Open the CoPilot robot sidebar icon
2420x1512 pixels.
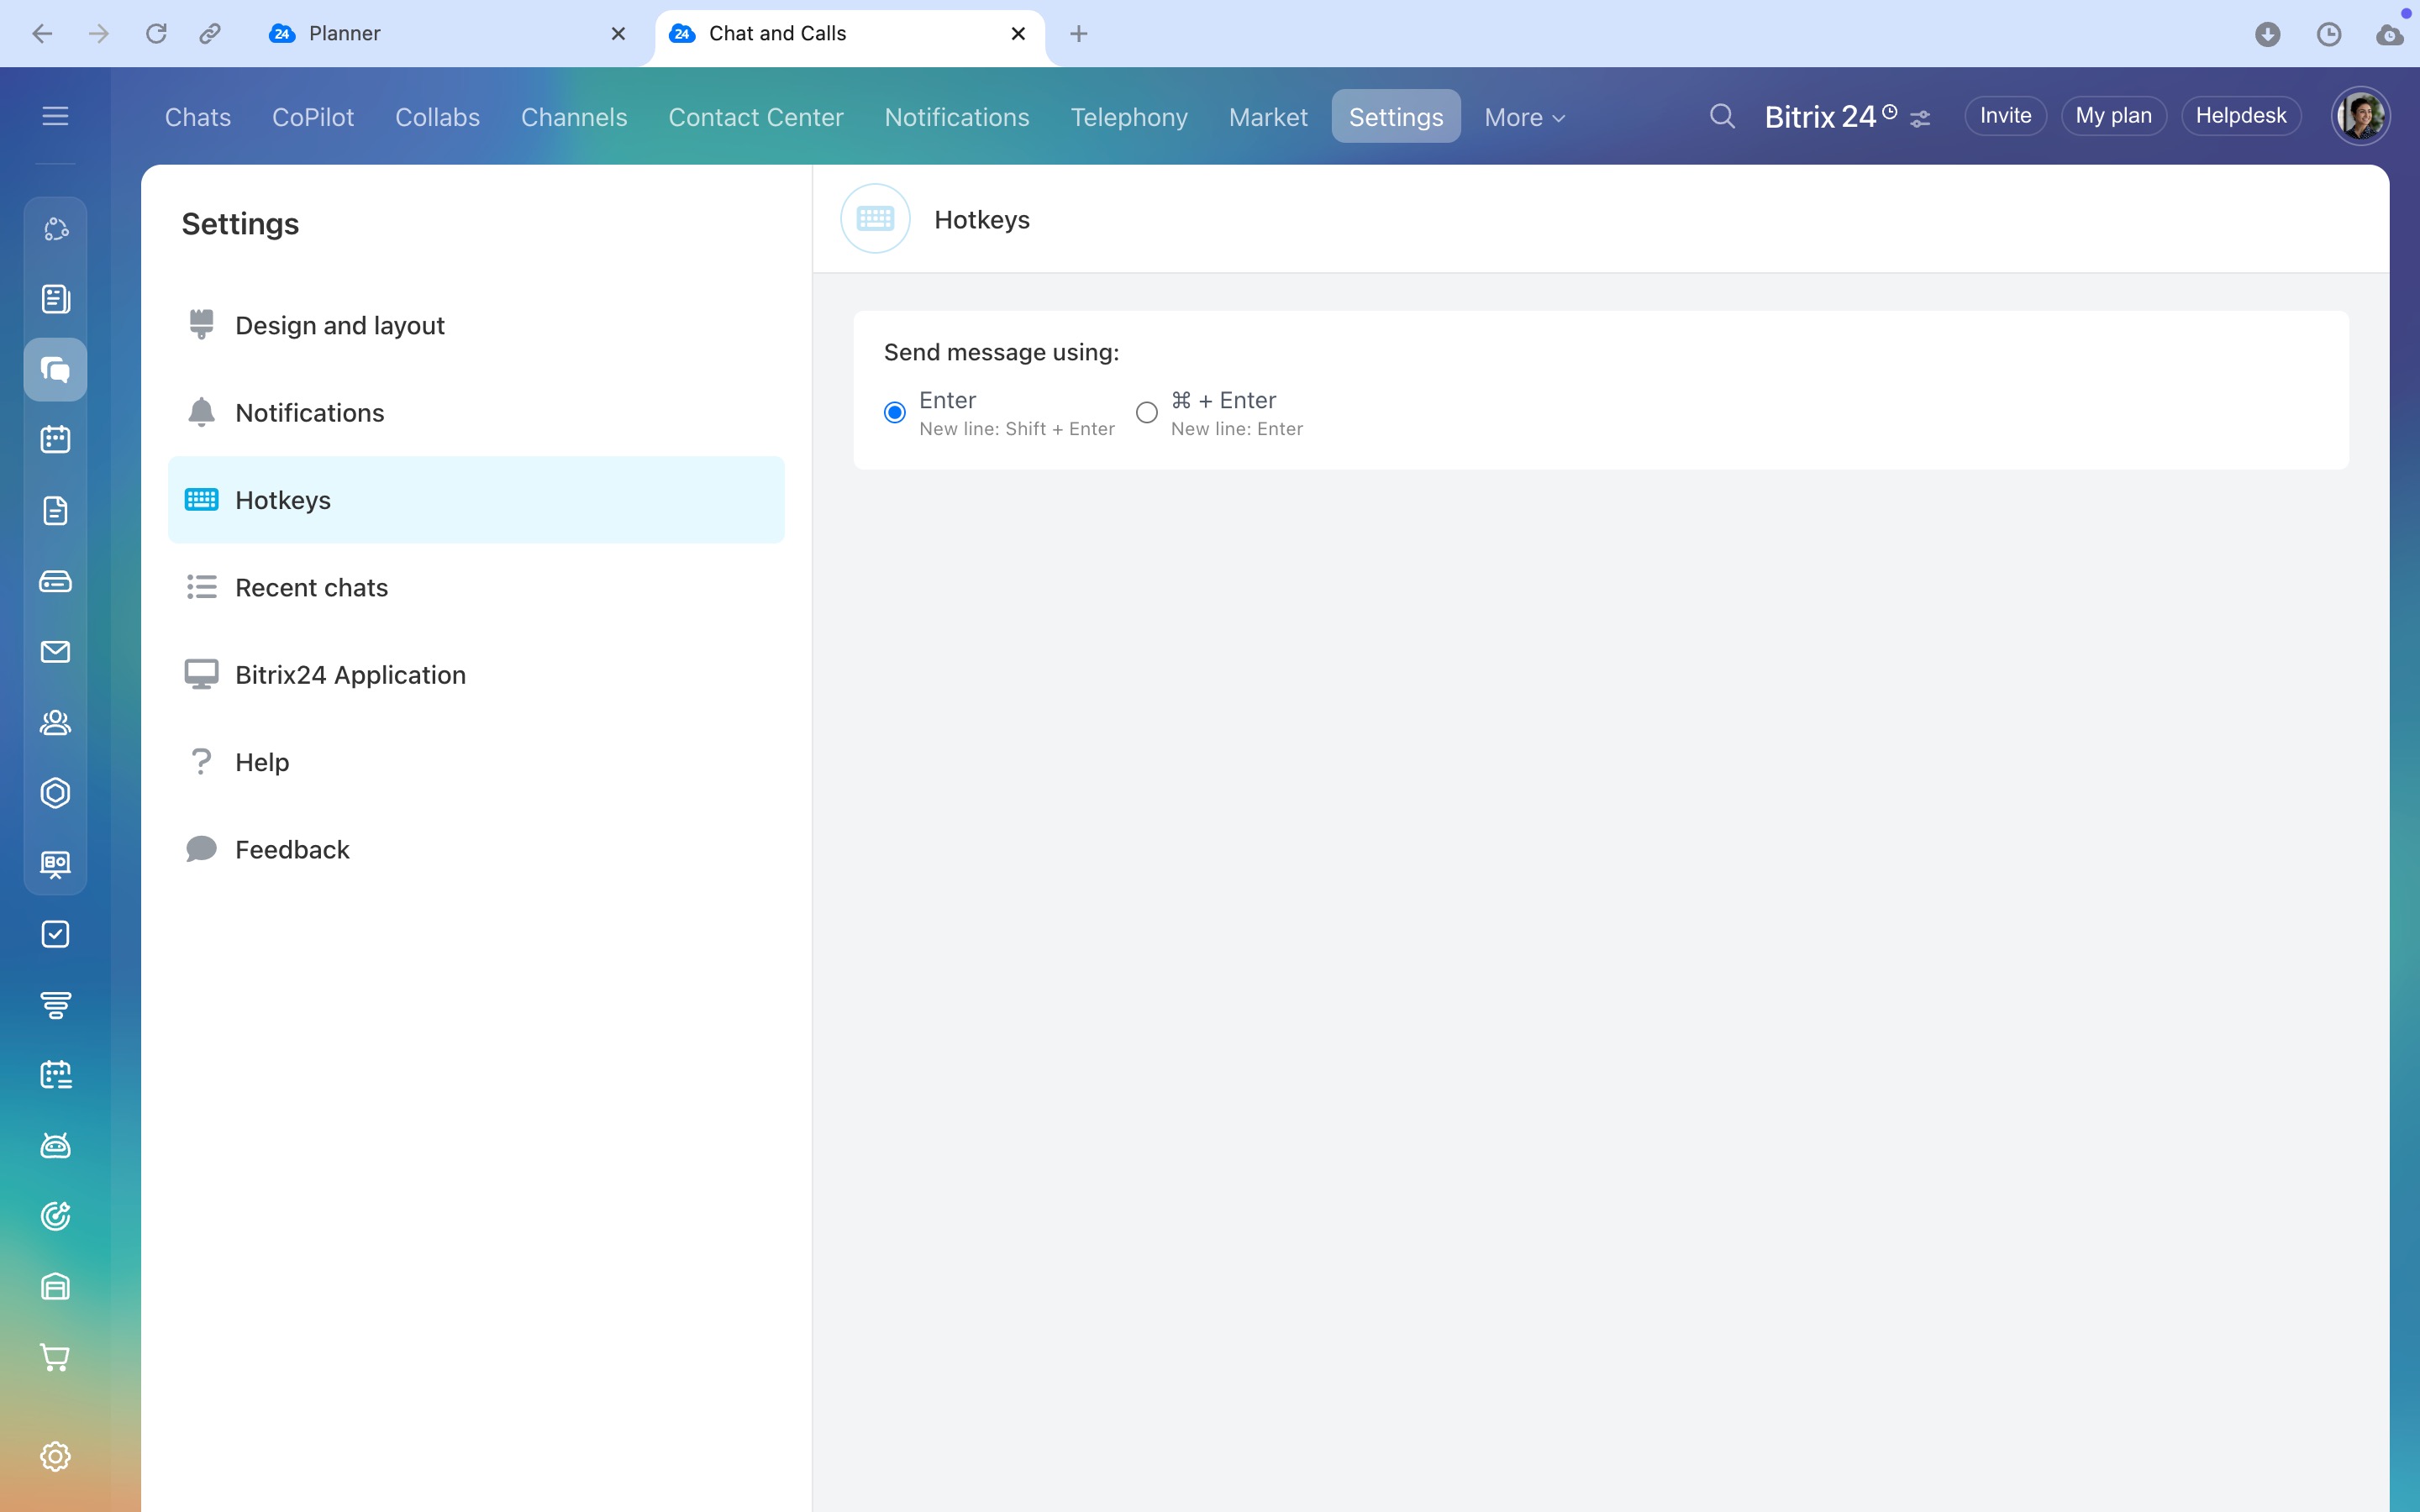[x=55, y=1146]
